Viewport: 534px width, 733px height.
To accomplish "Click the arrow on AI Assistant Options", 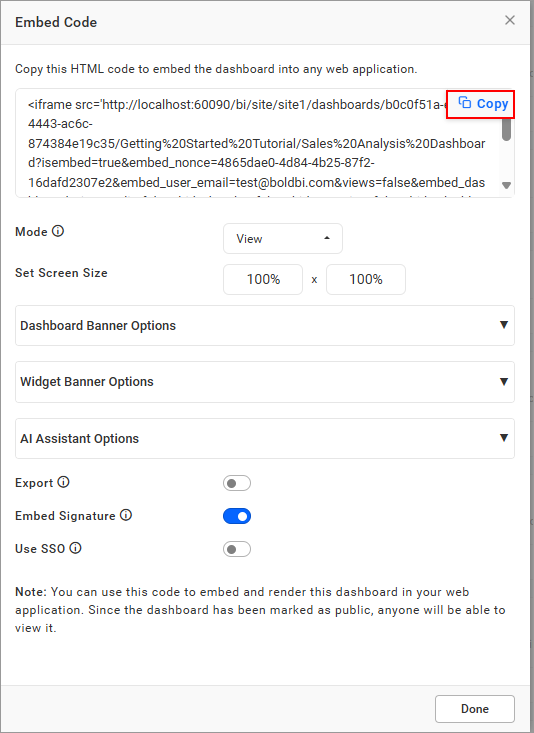I will coord(504,438).
